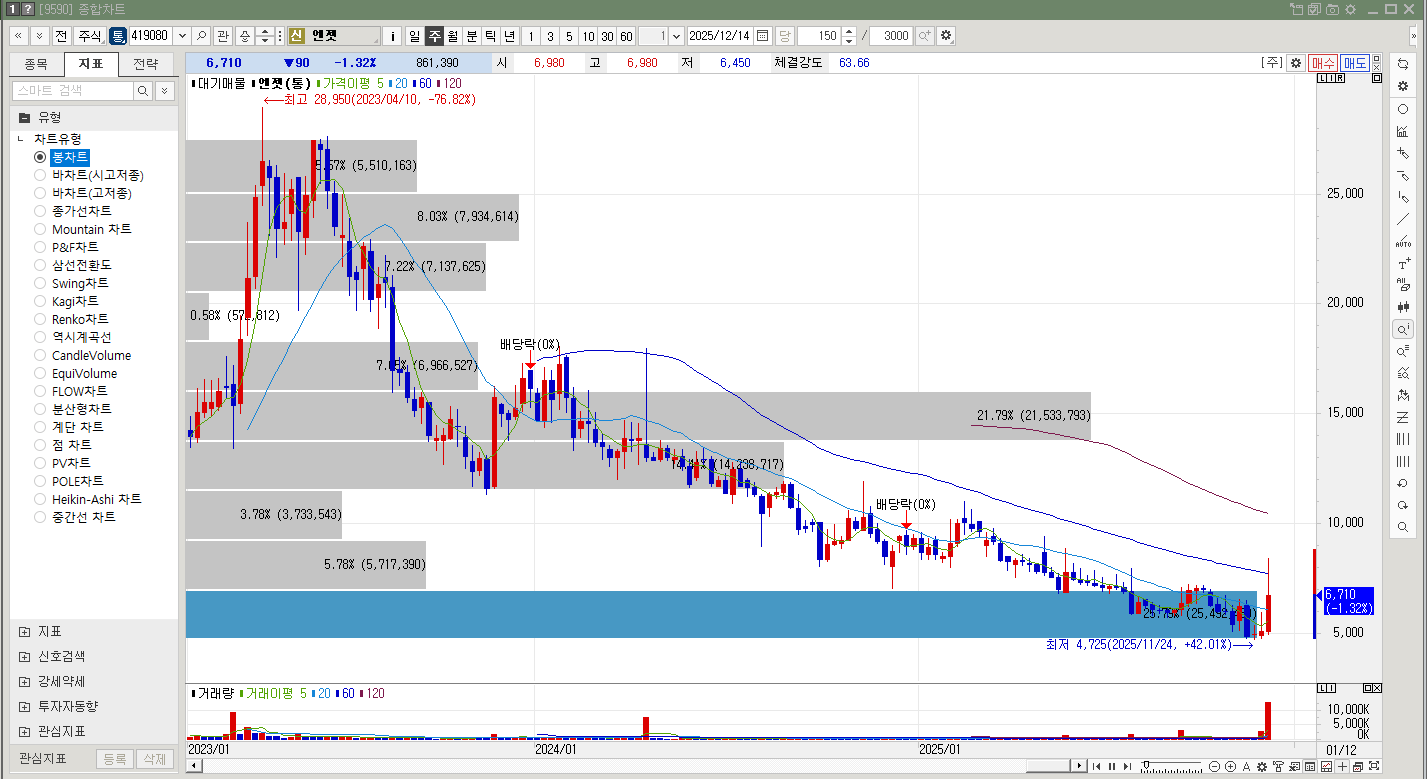Expand the 투자자동향 section
Viewport: 1427px width, 779px height.
coord(24,706)
